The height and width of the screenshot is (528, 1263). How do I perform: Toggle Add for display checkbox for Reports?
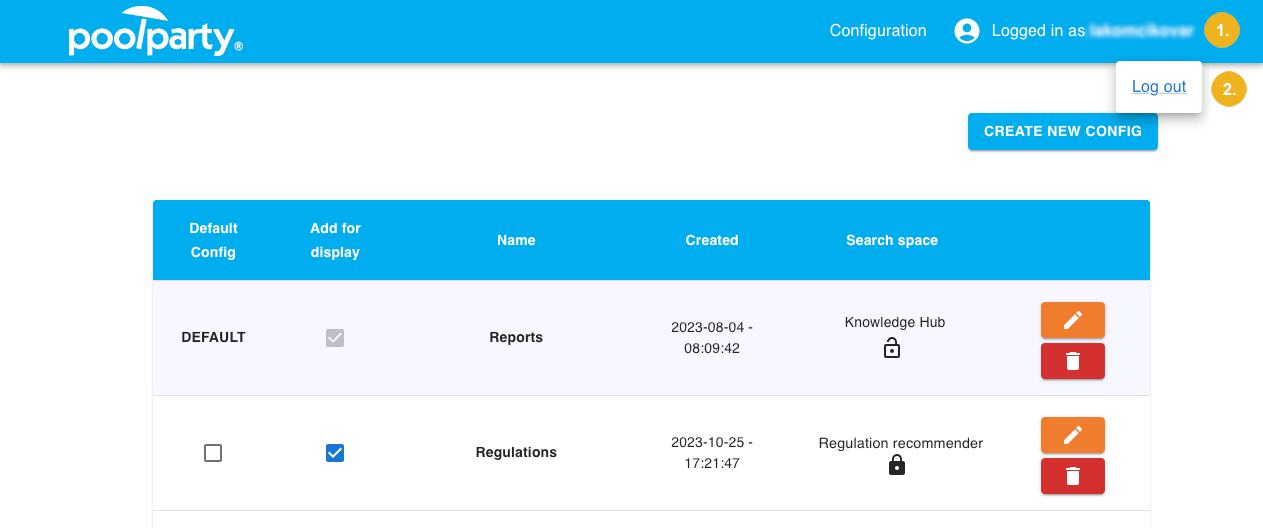335,338
